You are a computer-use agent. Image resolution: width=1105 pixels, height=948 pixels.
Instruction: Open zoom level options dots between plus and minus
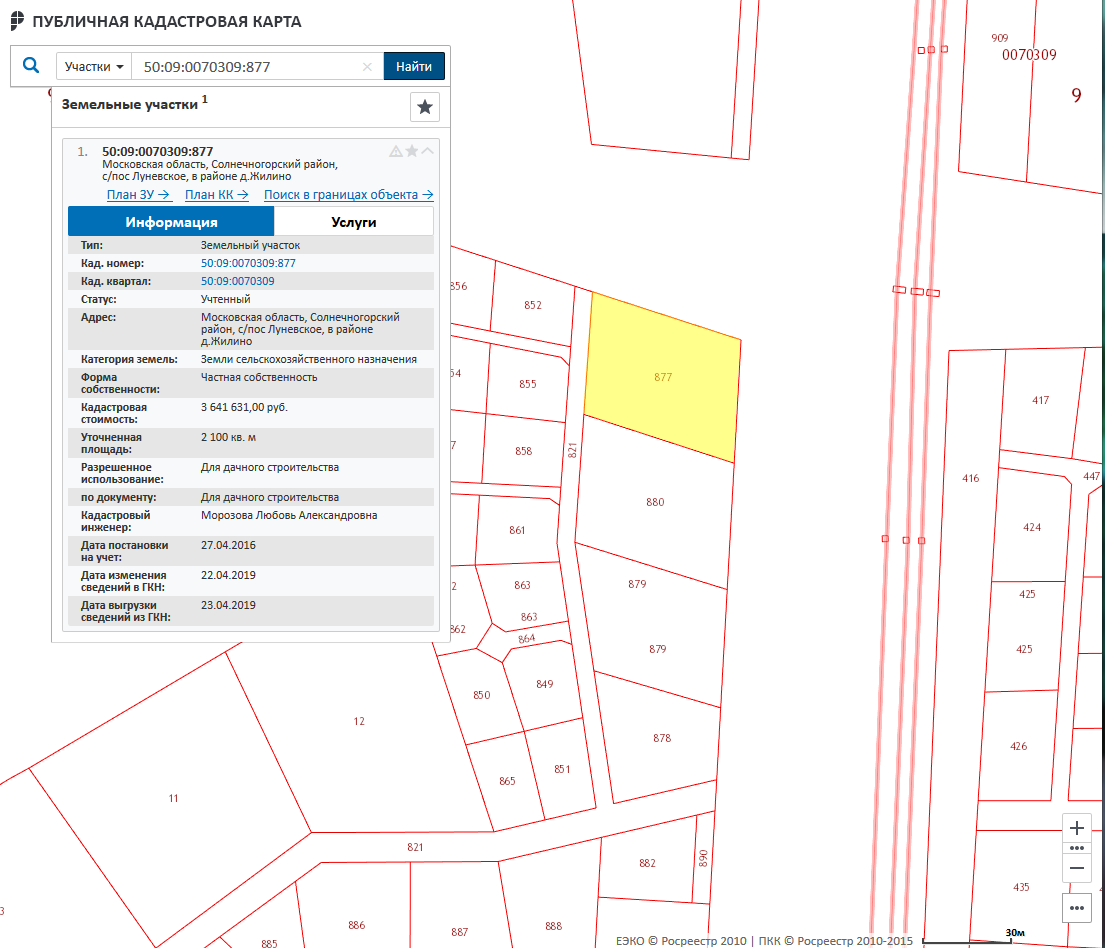[1077, 848]
